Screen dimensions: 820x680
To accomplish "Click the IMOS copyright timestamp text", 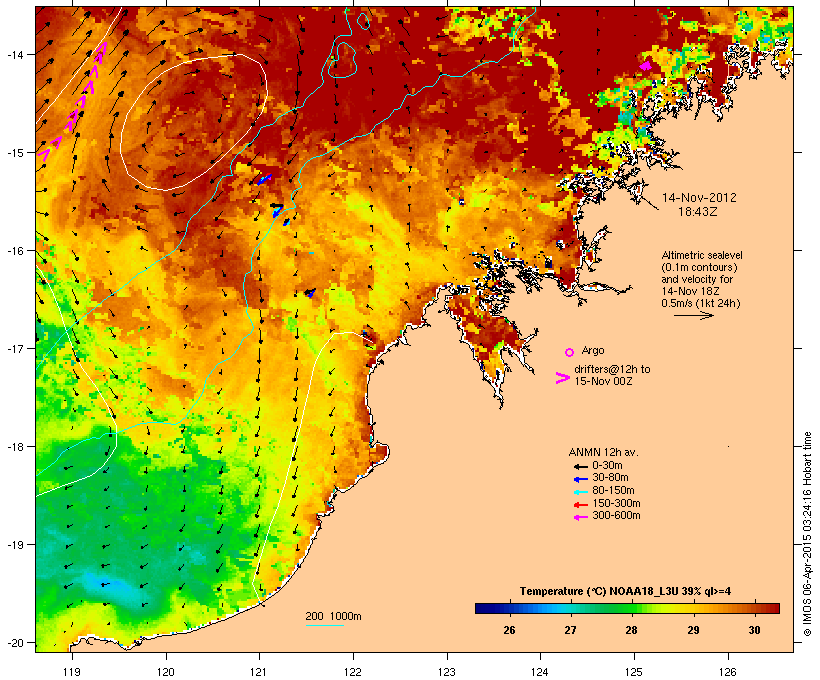I will point(807,534).
